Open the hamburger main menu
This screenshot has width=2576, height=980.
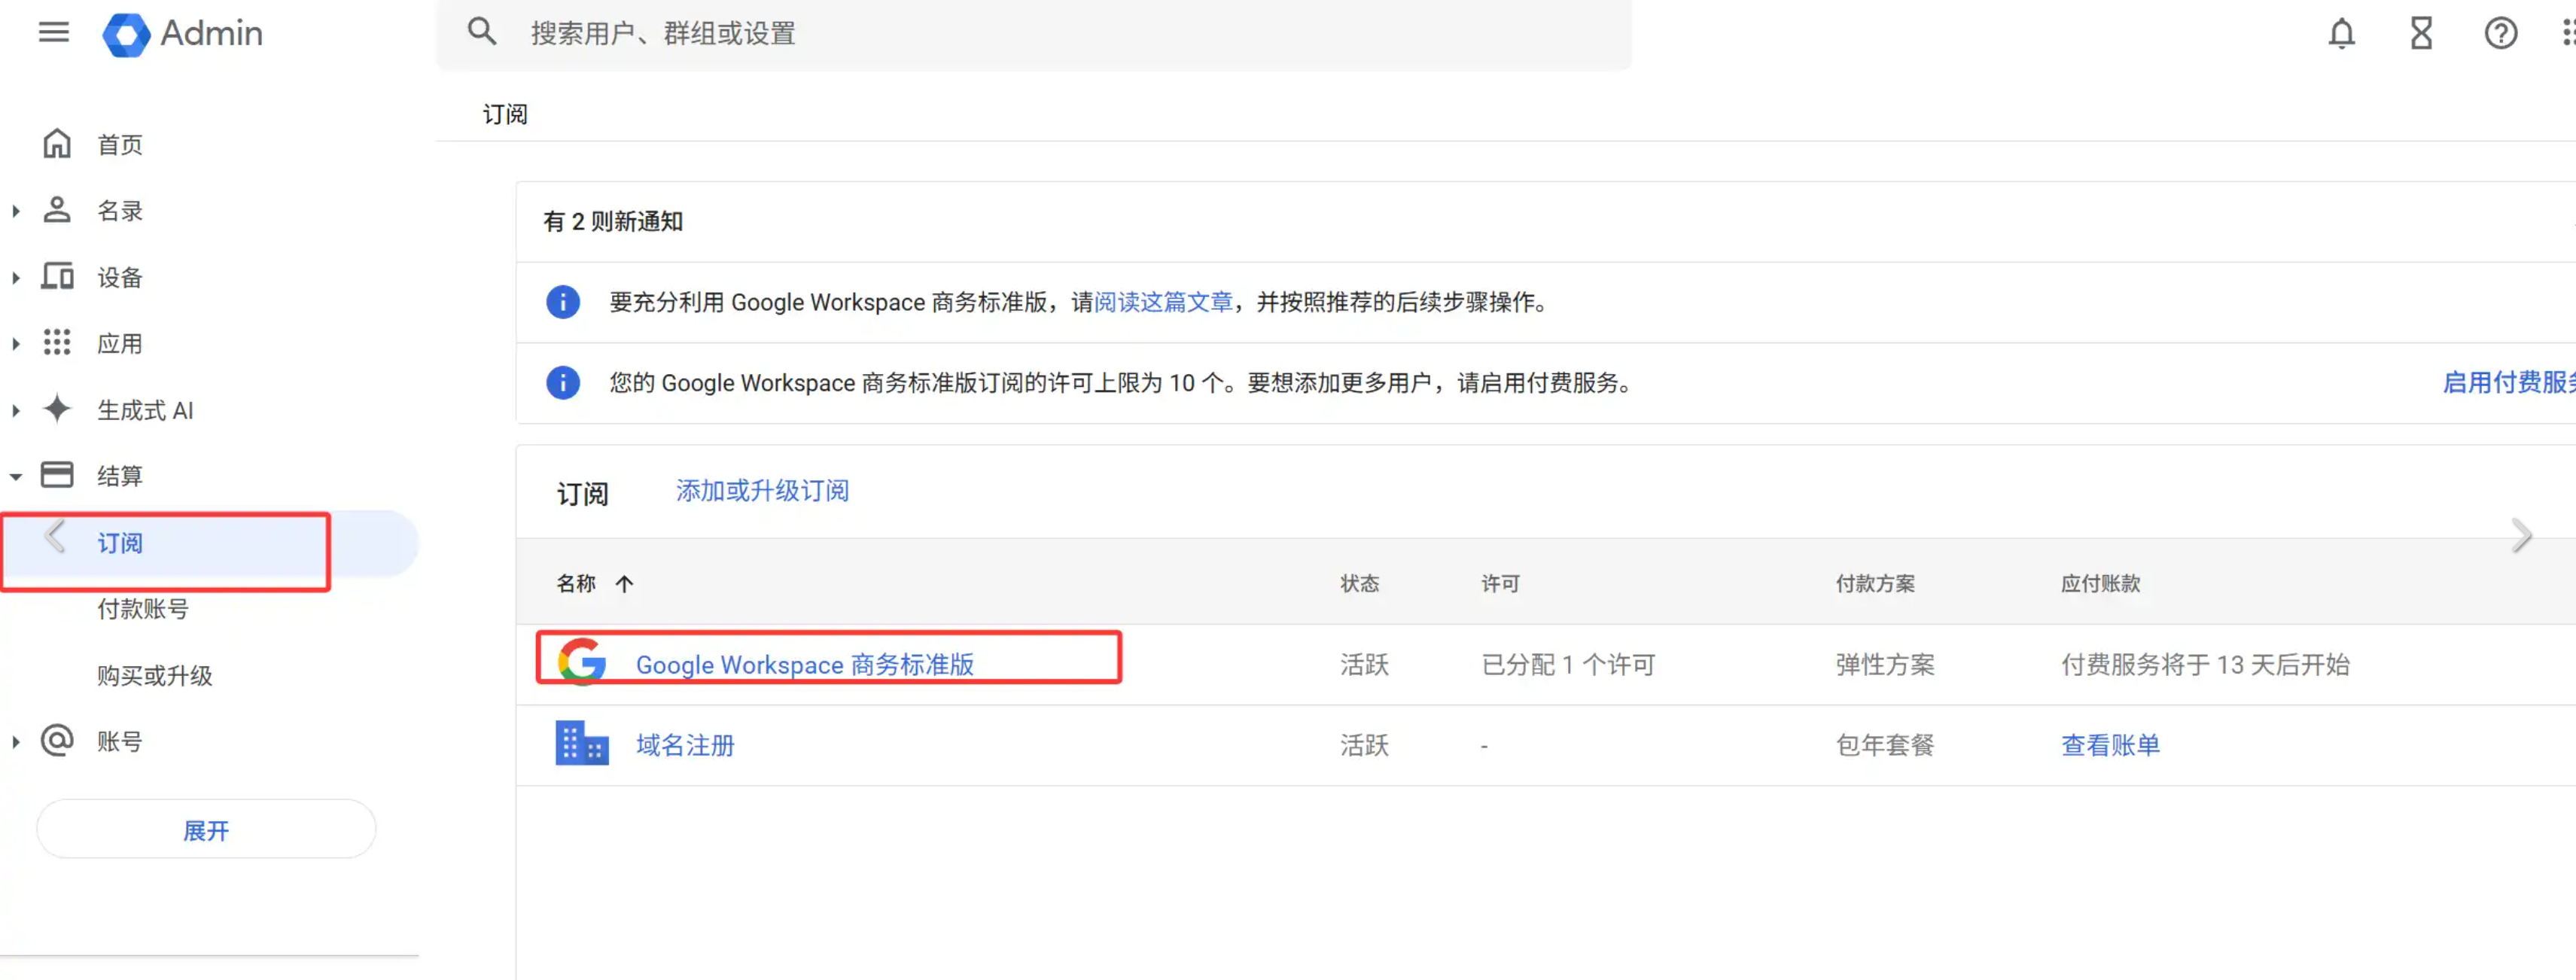[x=54, y=33]
